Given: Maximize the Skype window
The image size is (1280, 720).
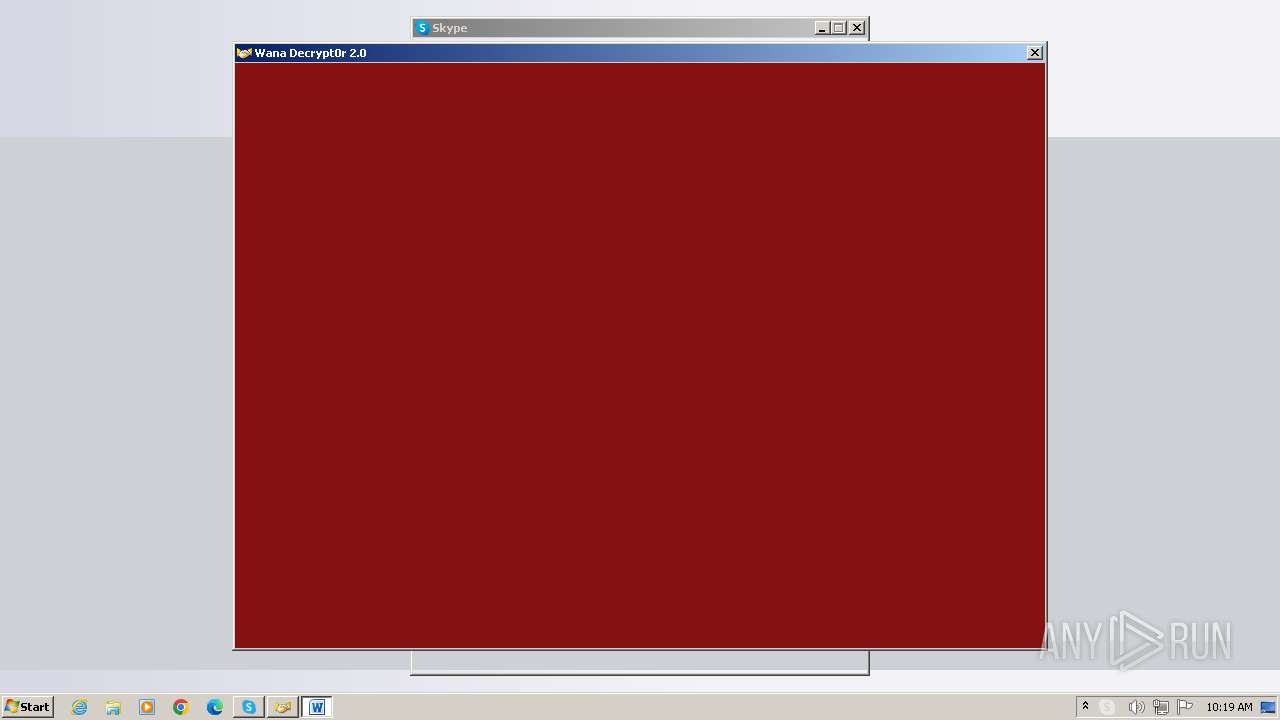Looking at the screenshot, I should 839,28.
